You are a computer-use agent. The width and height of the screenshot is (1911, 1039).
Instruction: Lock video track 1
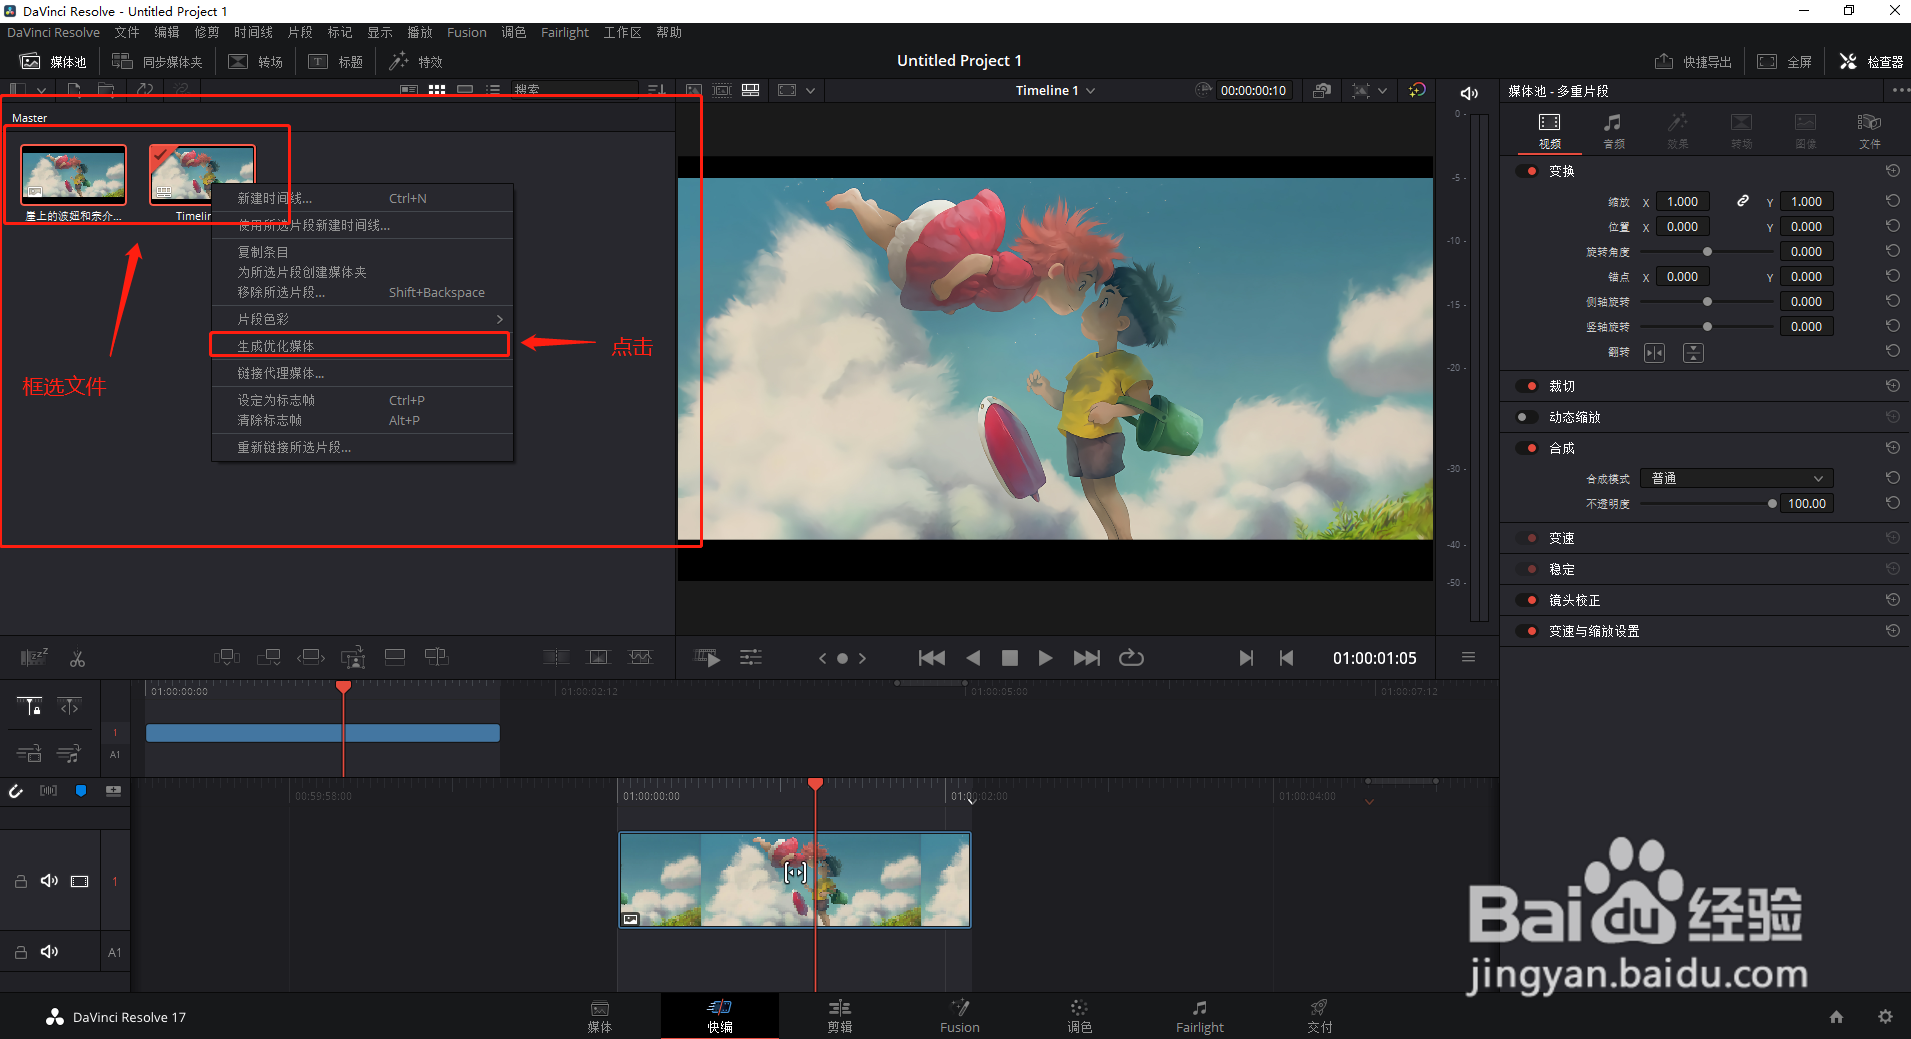[x=20, y=881]
